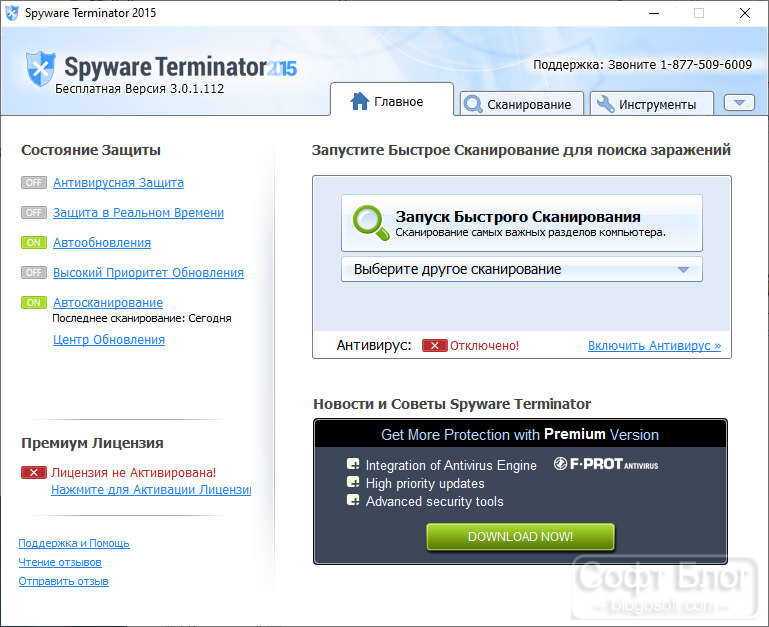Open the Автосканирование link
This screenshot has height=627, width=769.
click(x=108, y=302)
